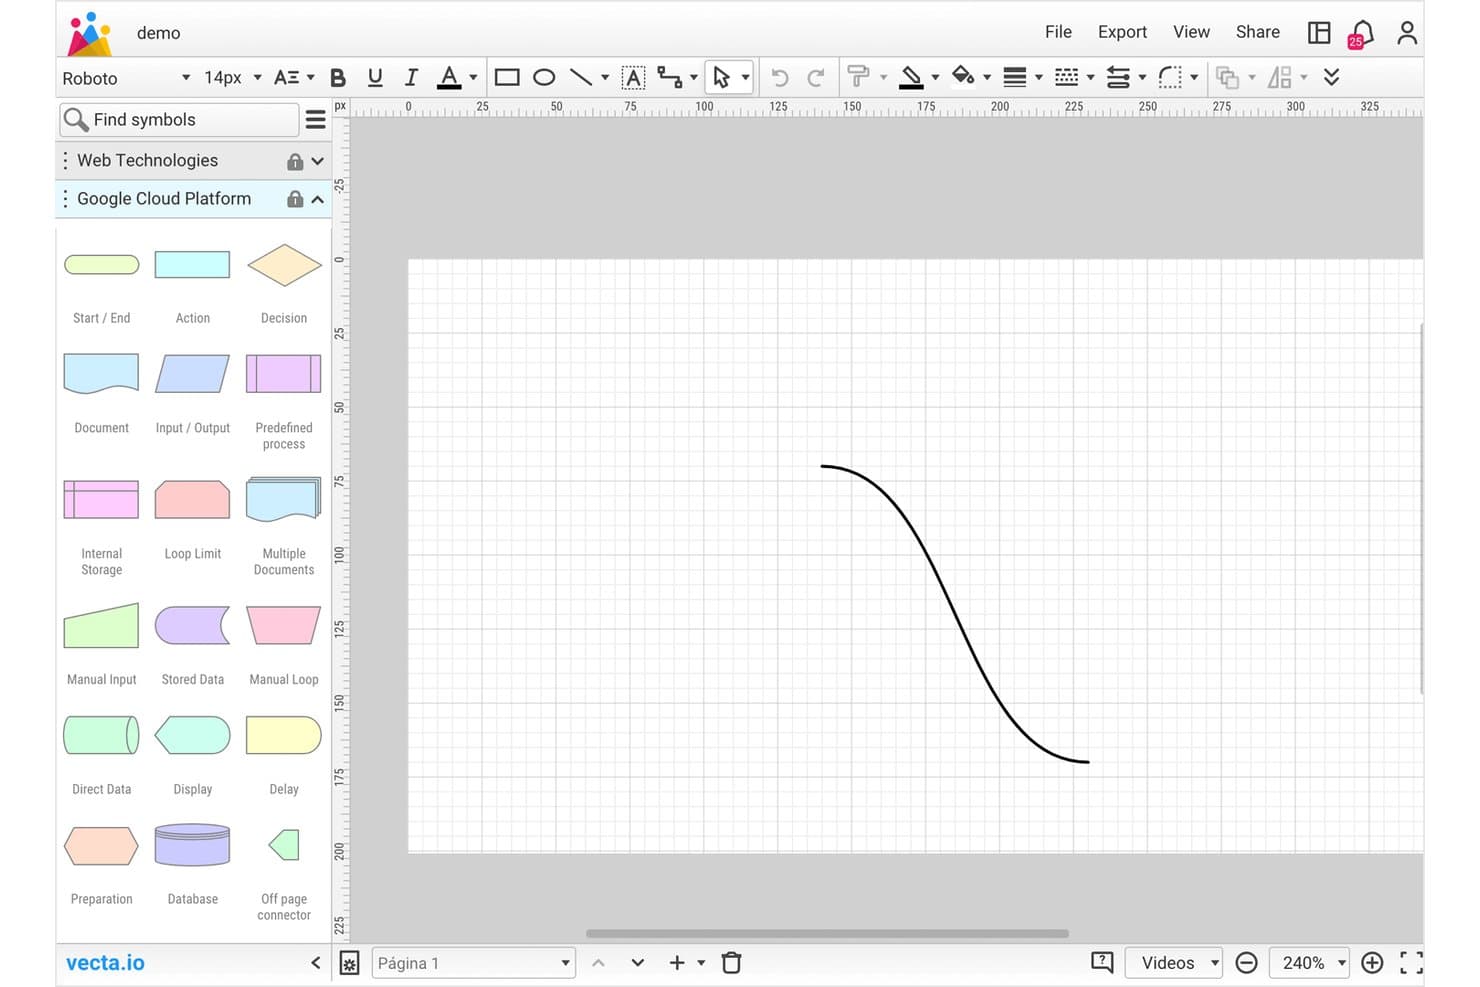The image size is (1480, 987).
Task: Click the zoom out minus button
Action: [1246, 963]
